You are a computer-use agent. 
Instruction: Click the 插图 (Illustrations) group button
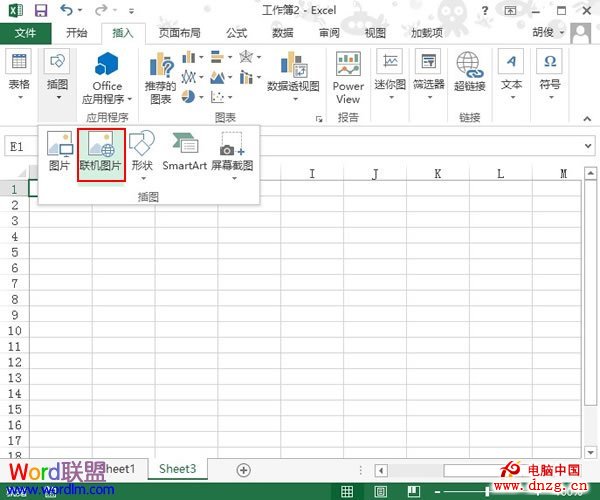tap(57, 74)
